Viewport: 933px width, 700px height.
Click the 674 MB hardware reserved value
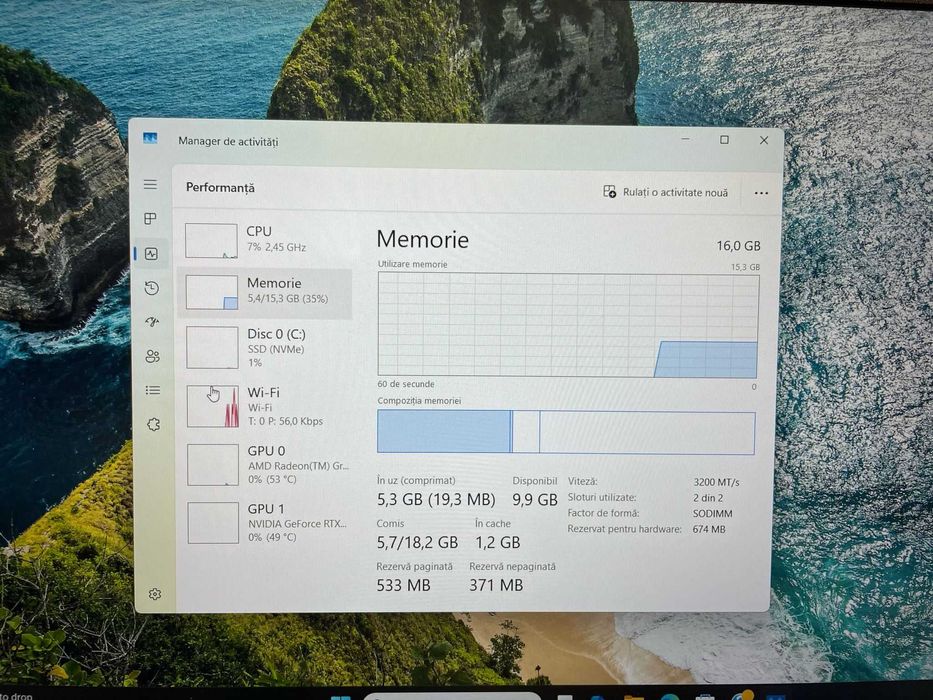click(709, 529)
